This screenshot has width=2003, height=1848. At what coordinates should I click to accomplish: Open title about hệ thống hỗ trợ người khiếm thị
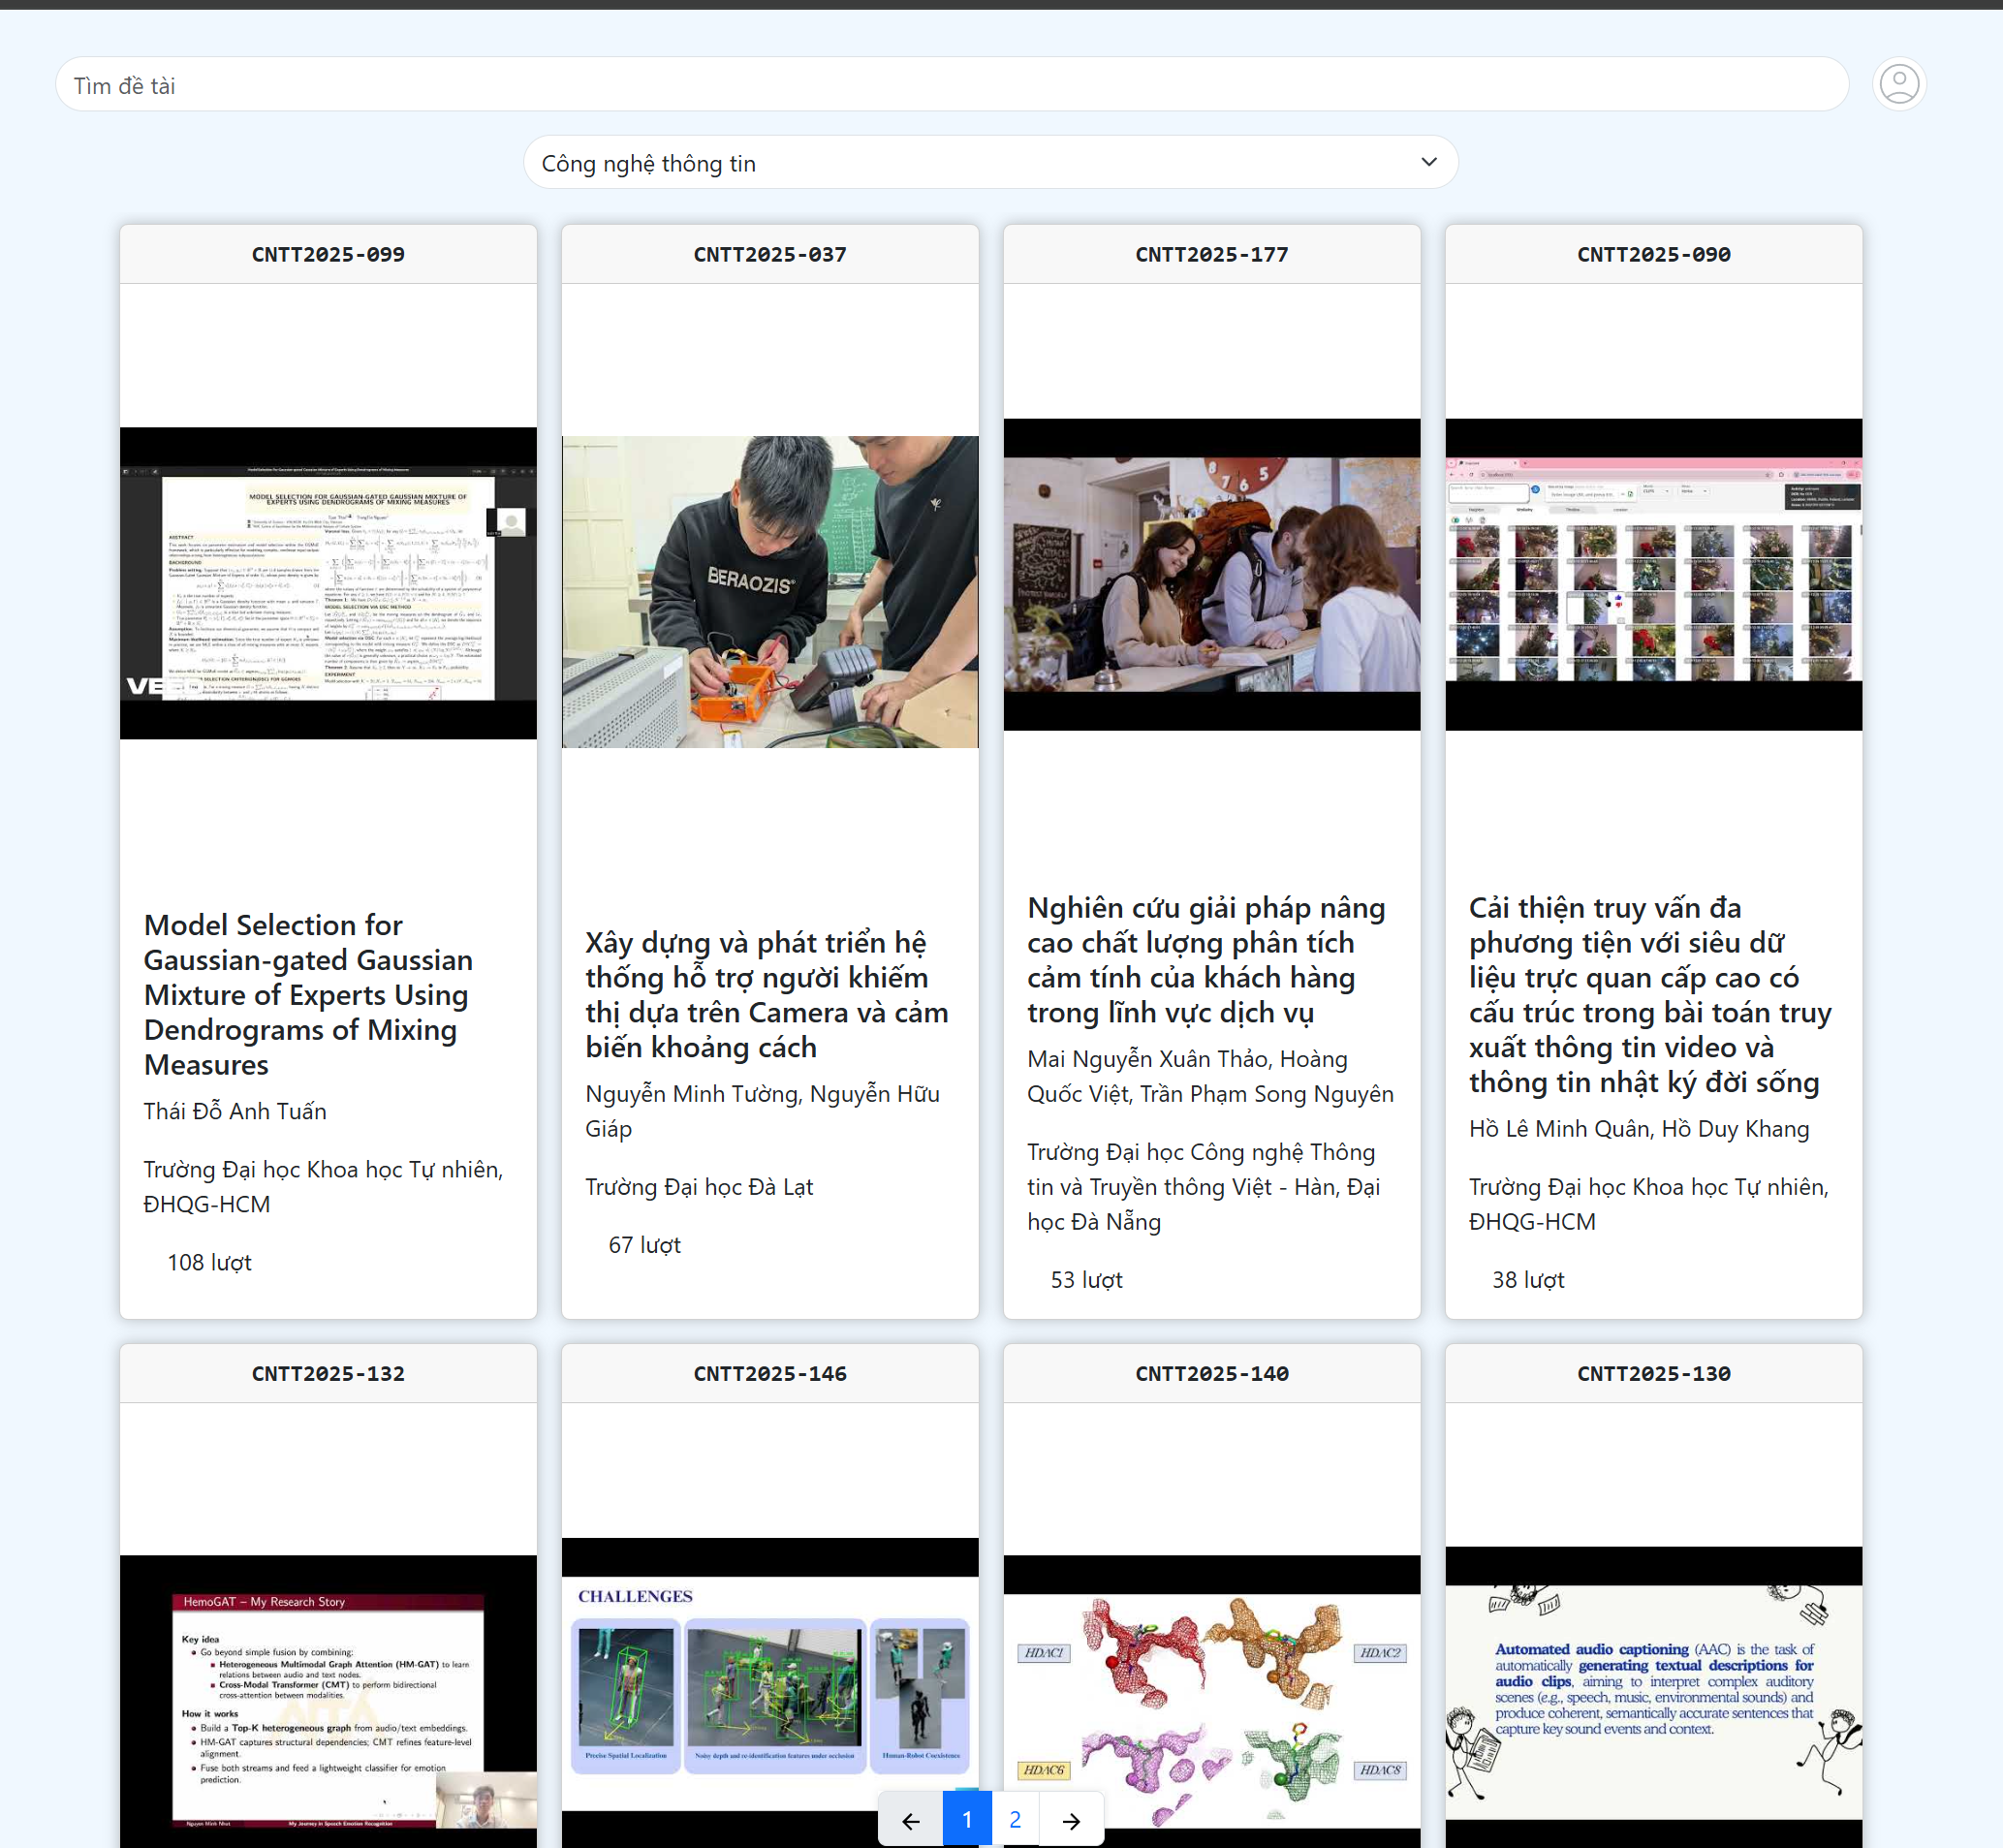coord(766,994)
